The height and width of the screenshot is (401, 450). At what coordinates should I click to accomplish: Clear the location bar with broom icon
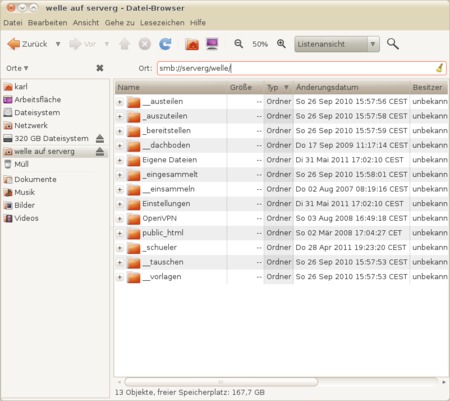(440, 68)
